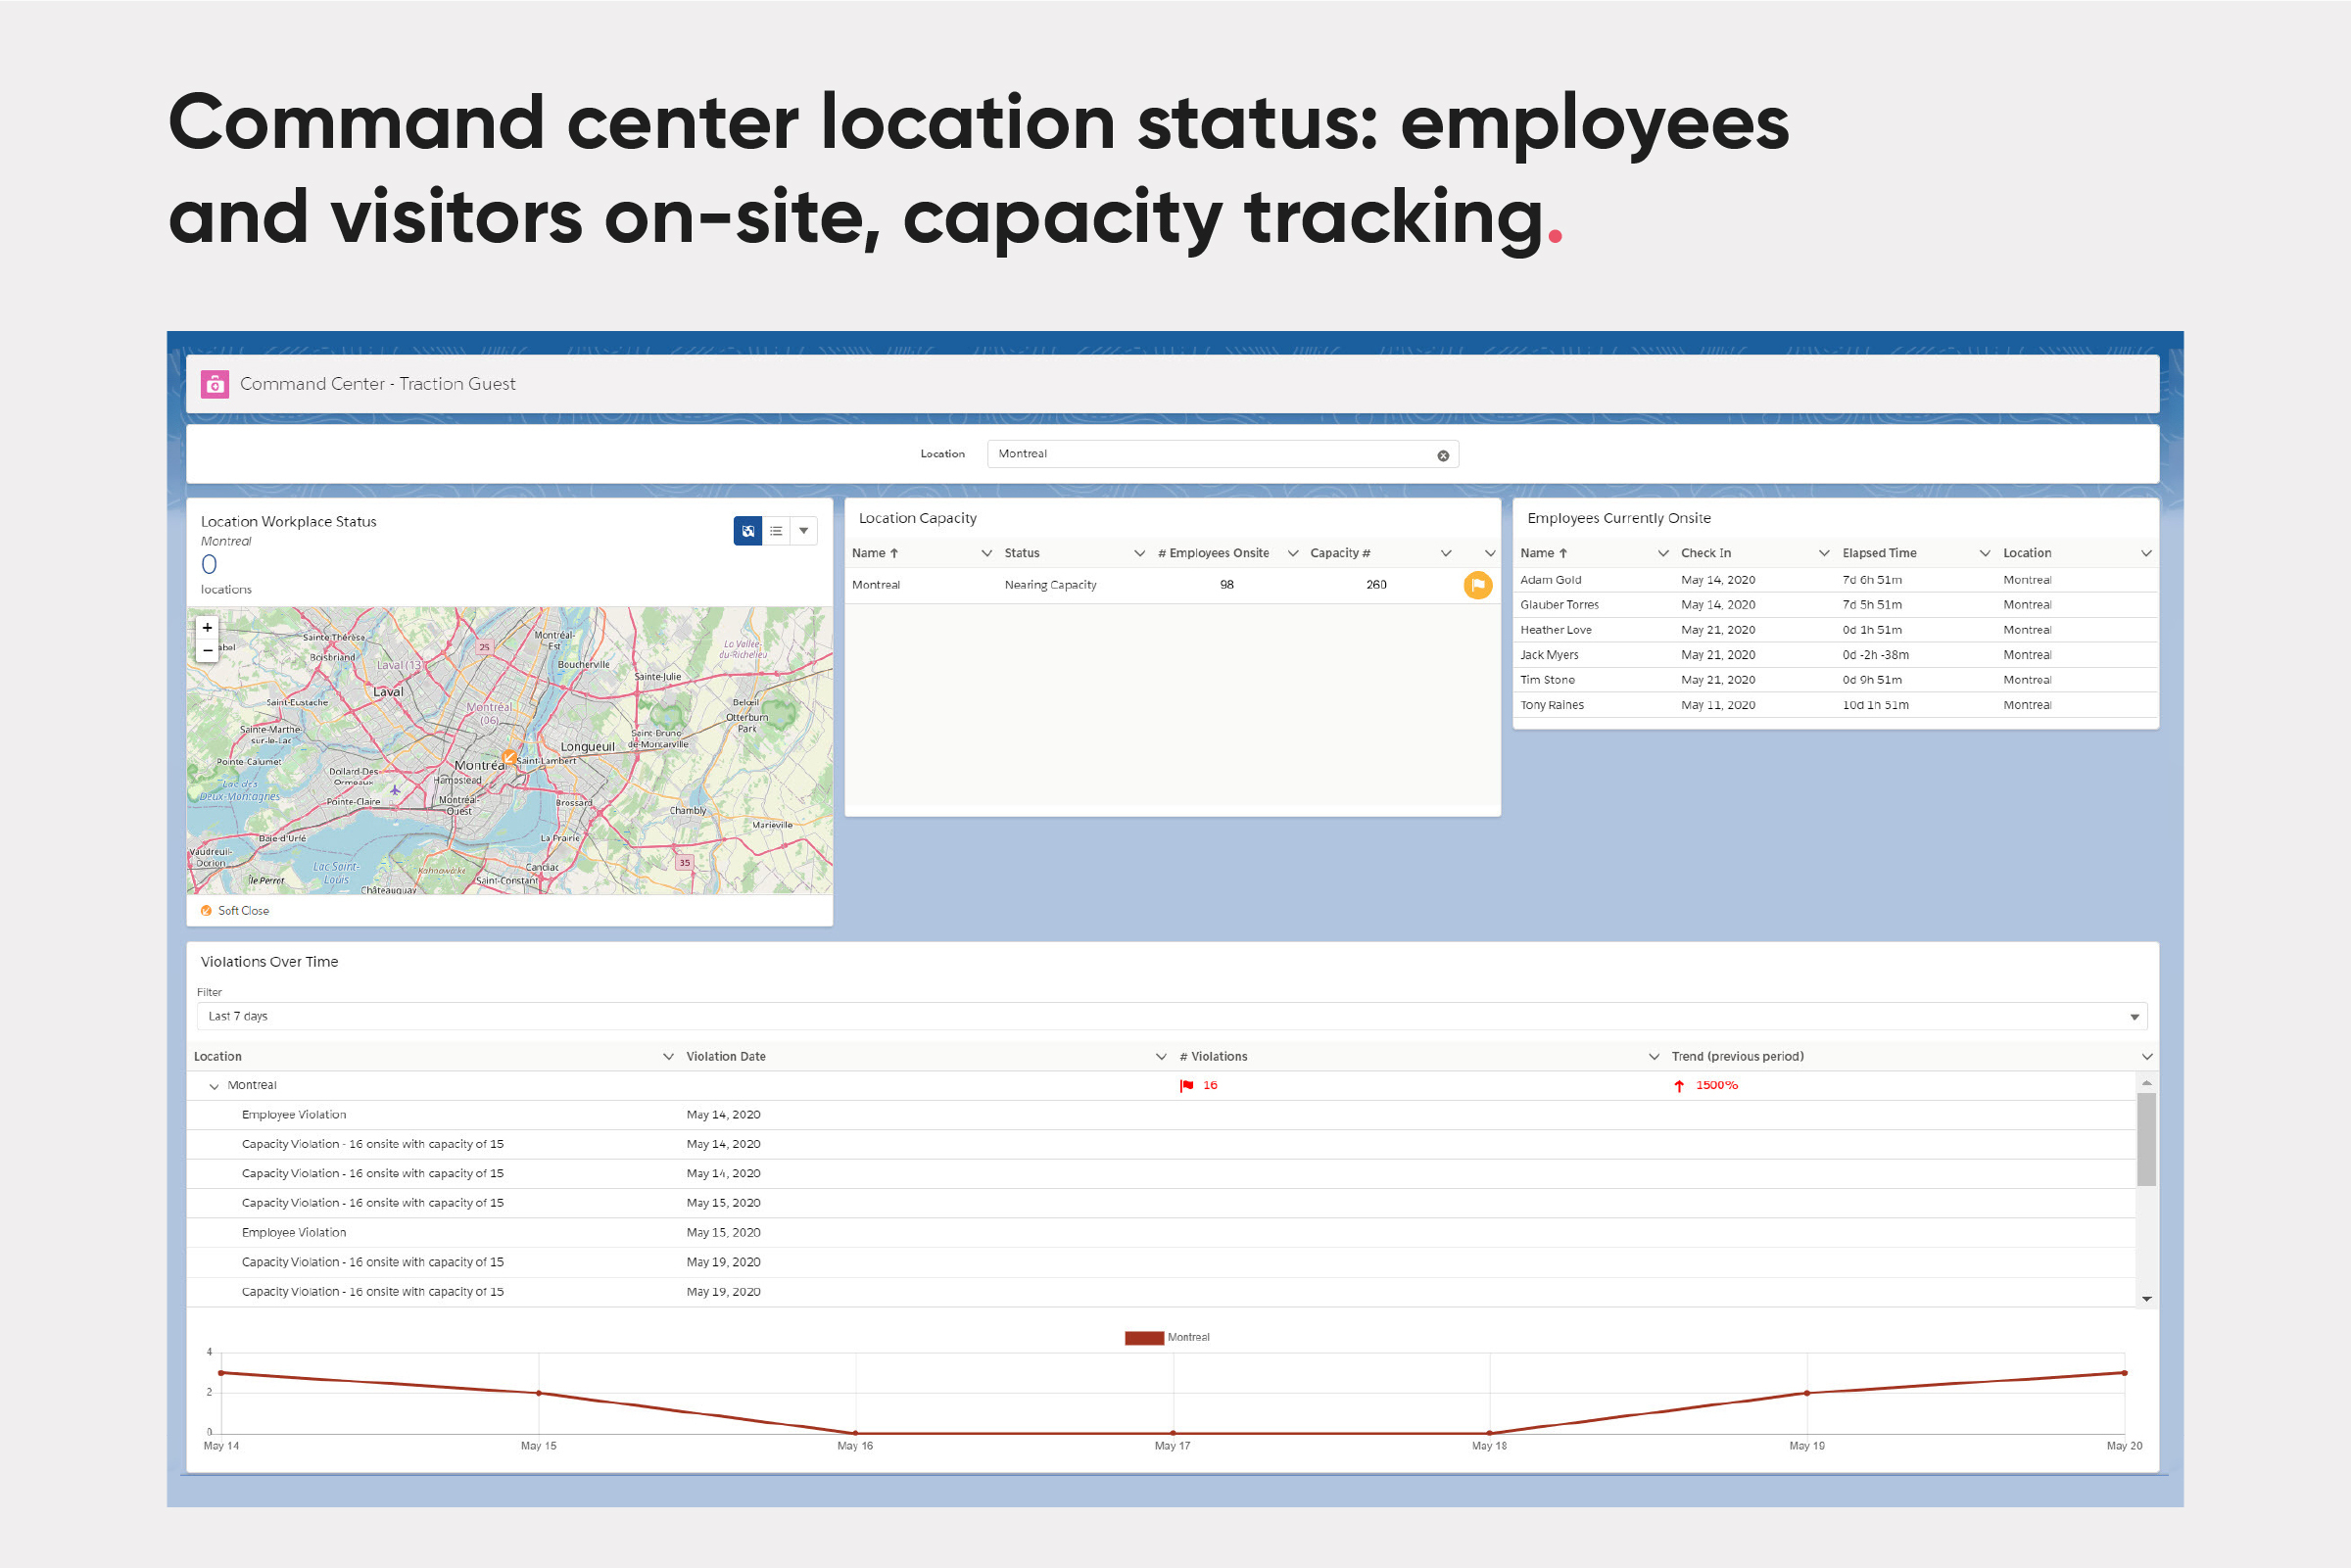Zoom in with the map plus icon
This screenshot has height=1568, width=2351.
coord(207,628)
